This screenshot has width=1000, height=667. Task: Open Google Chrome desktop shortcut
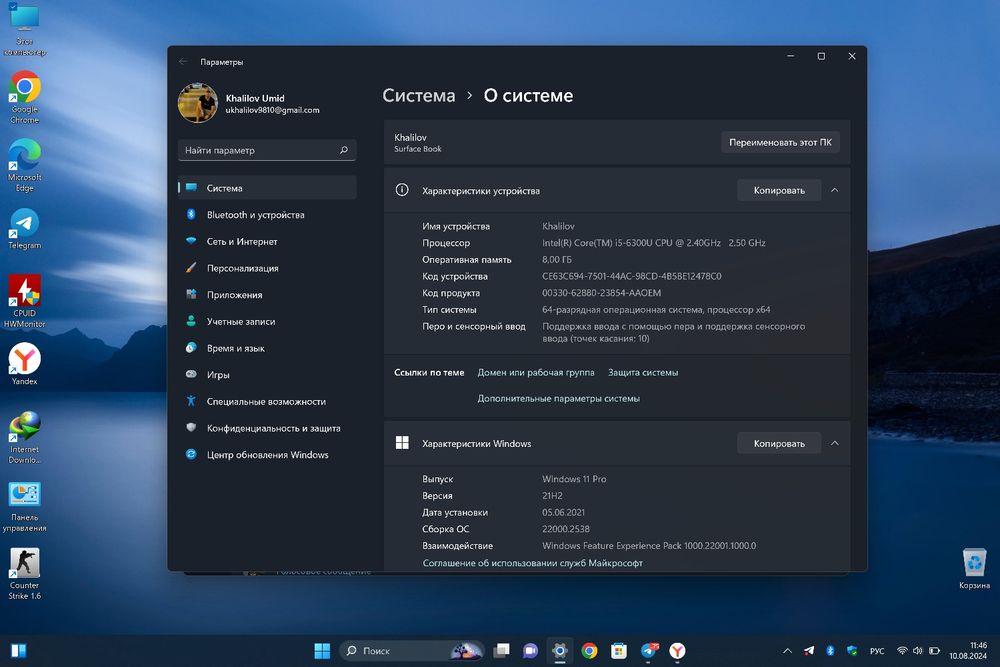pos(24,98)
